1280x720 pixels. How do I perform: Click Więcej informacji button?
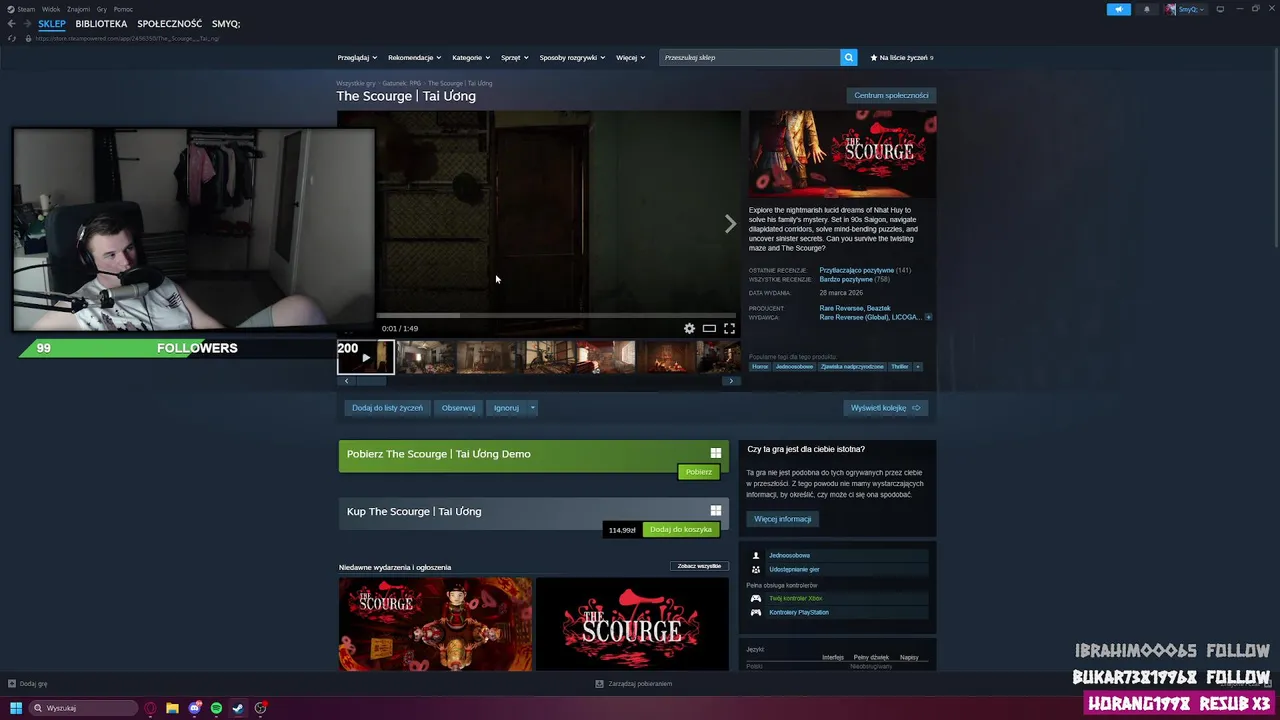pos(783,519)
